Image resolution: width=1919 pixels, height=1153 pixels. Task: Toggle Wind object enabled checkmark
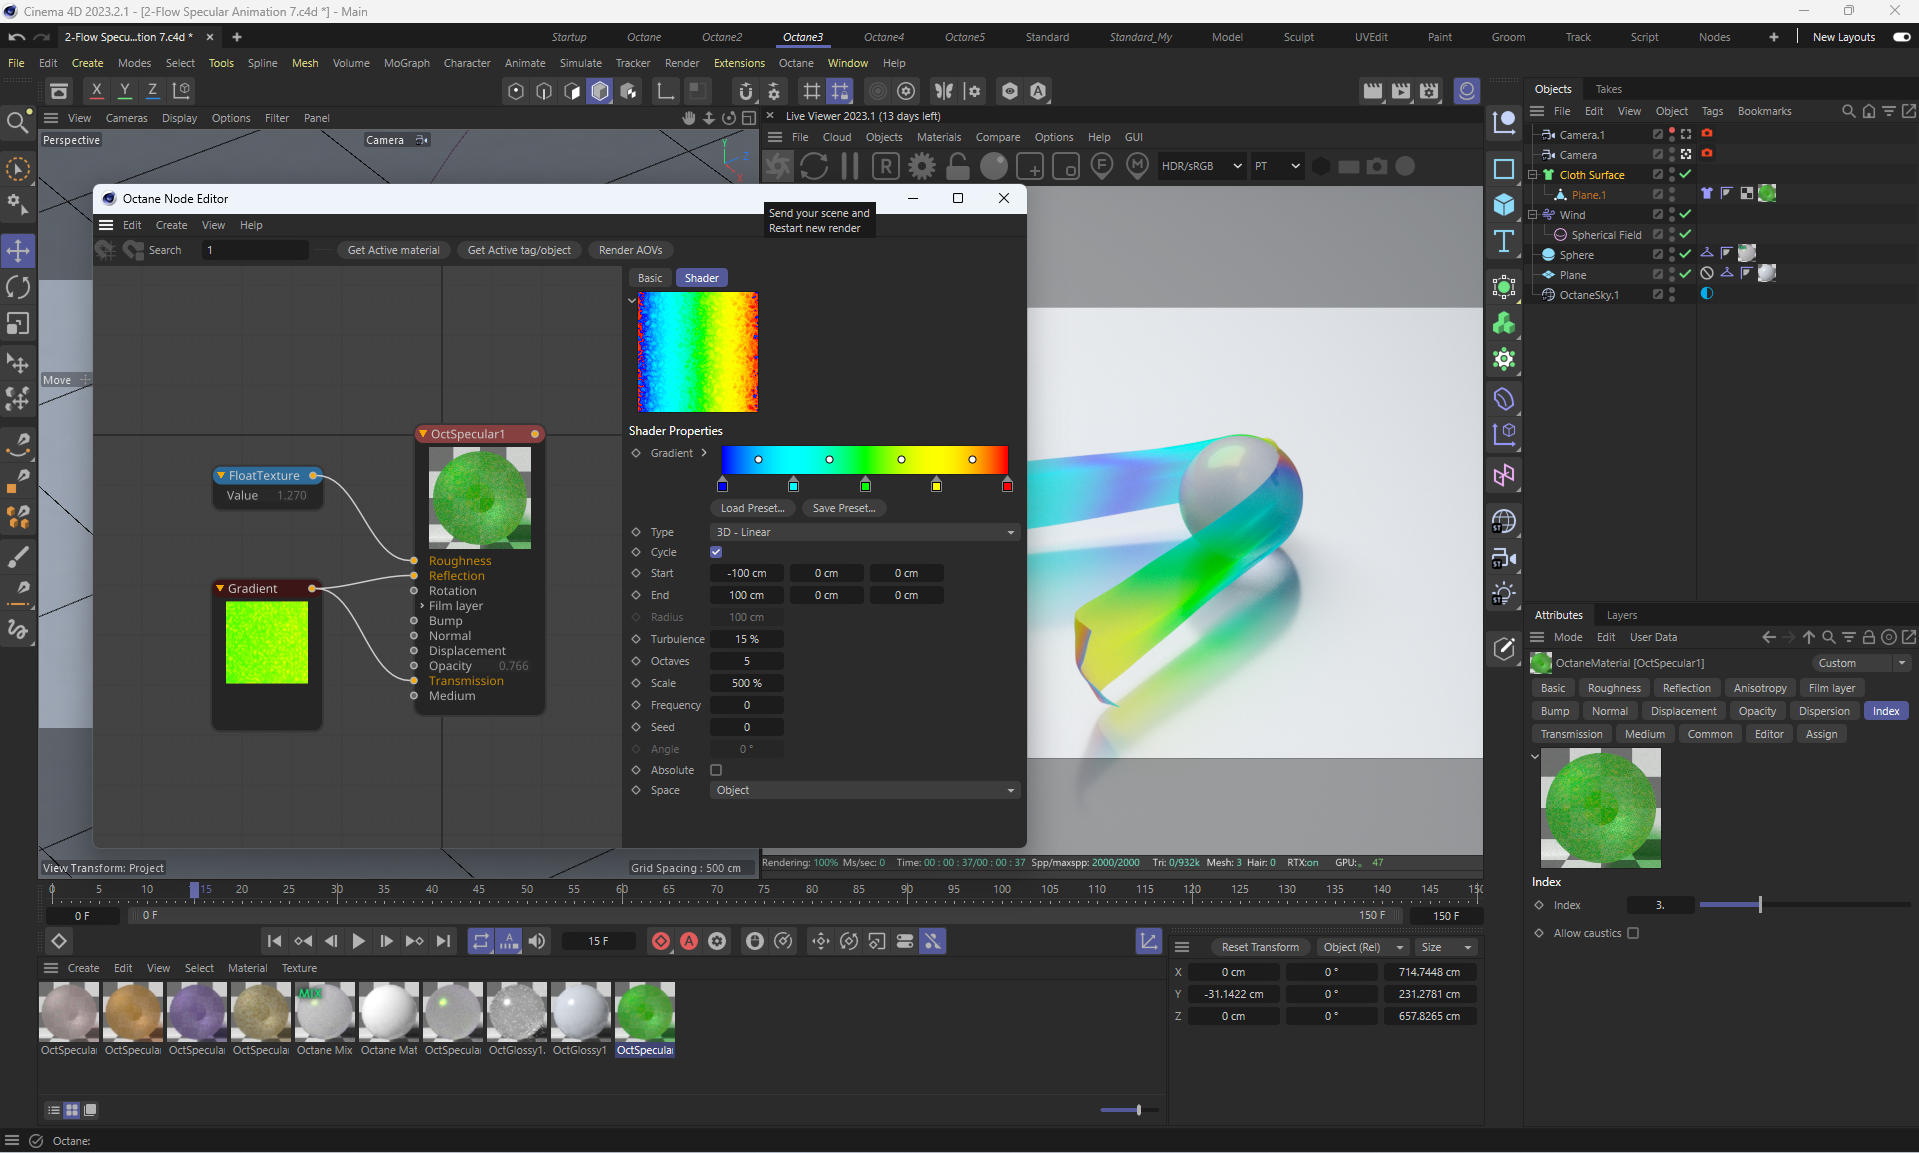[x=1686, y=214]
